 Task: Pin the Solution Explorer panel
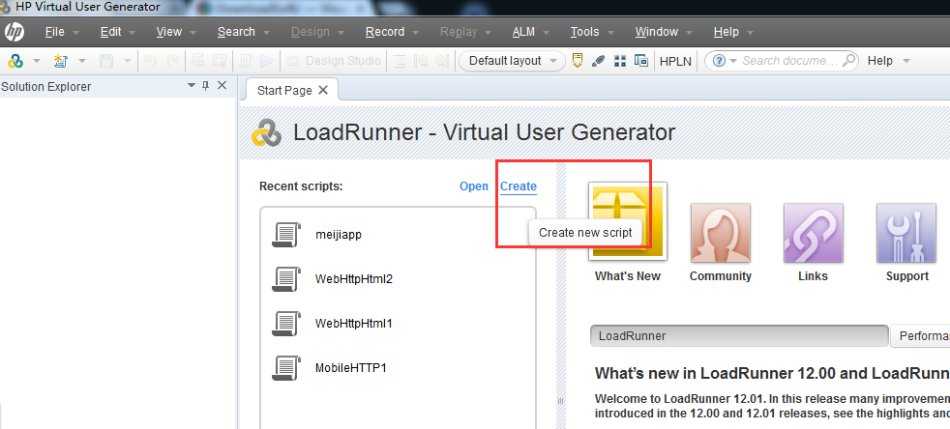[x=205, y=85]
